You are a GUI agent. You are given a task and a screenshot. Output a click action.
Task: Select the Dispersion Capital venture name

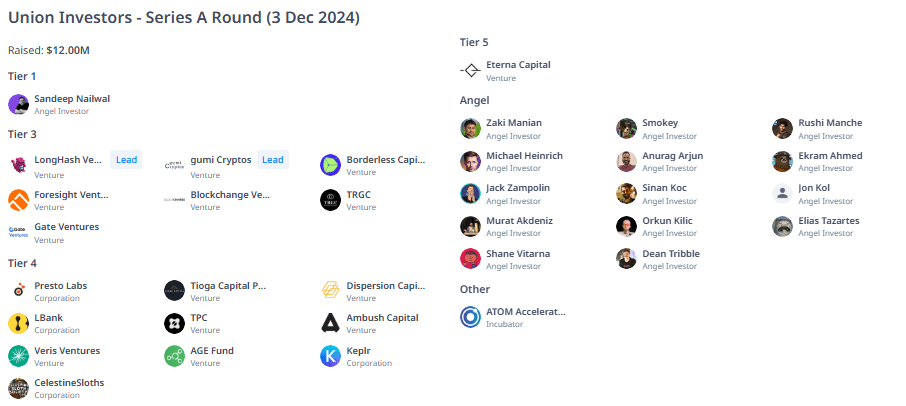[x=386, y=286]
